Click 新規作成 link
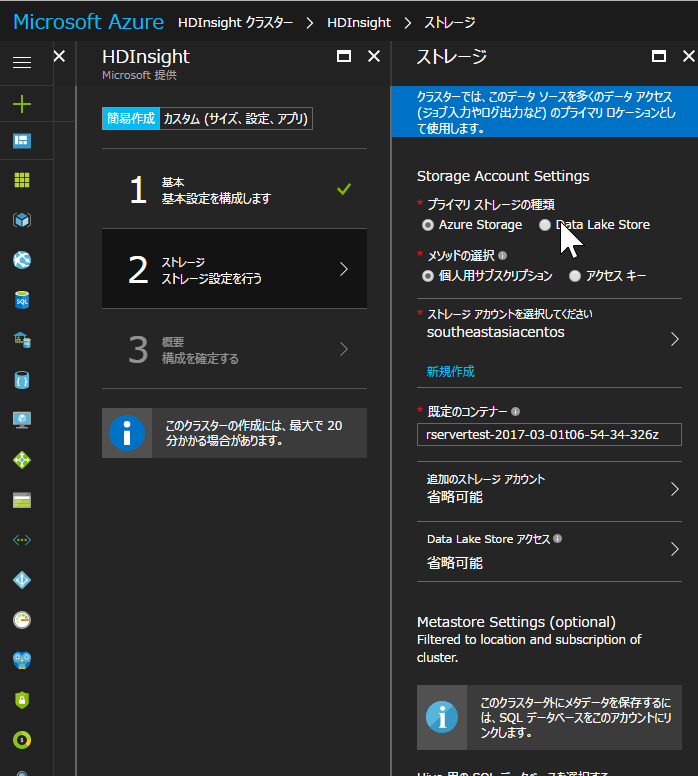The width and height of the screenshot is (698, 776). 450,372
